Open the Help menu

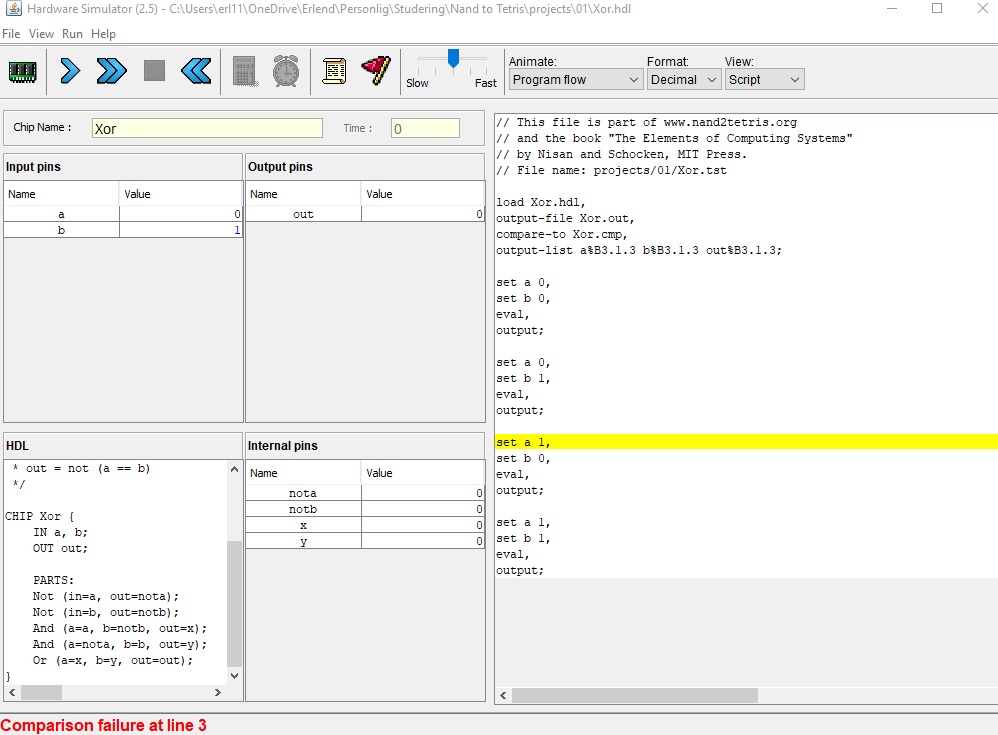[x=104, y=34]
